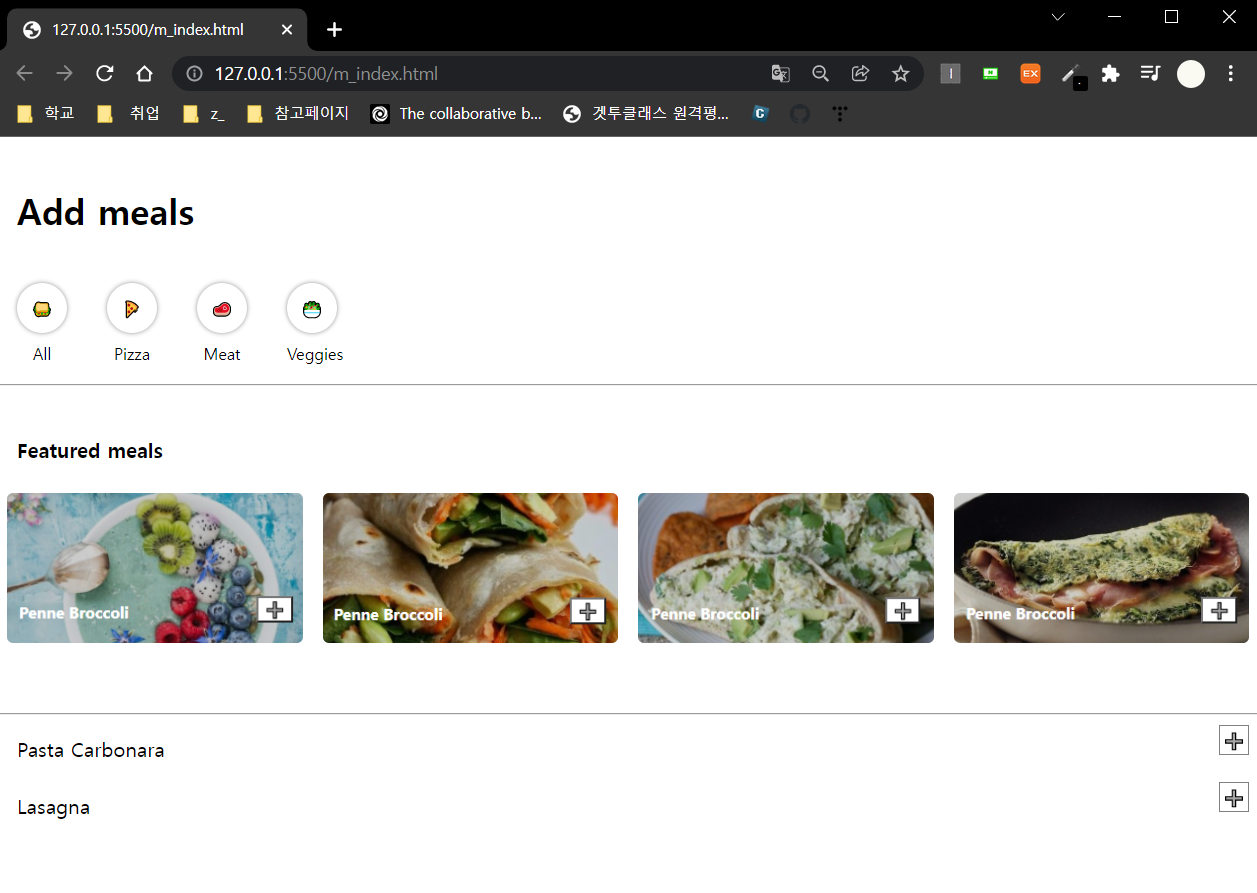This screenshot has height=893, width=1257.
Task: Open the veggie wrap meal image
Action: click(470, 568)
